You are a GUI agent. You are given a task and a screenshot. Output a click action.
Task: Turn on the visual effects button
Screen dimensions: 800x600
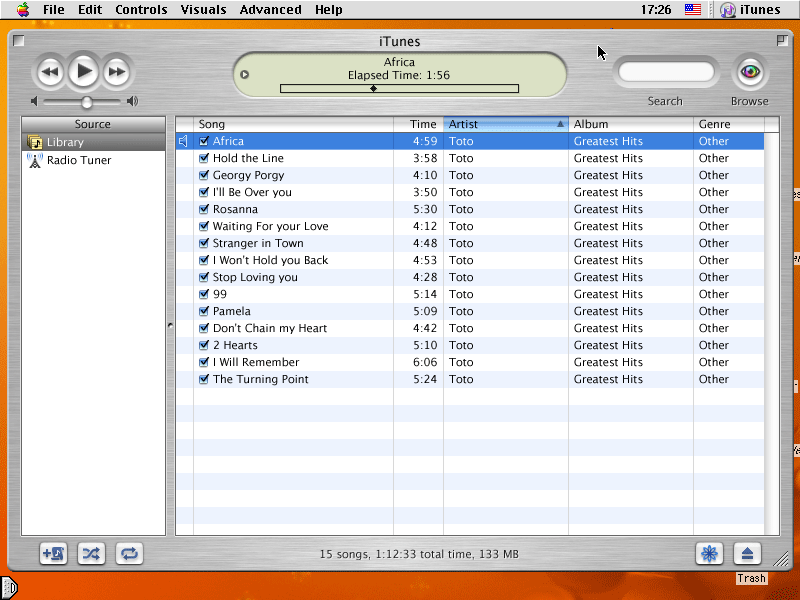point(709,554)
